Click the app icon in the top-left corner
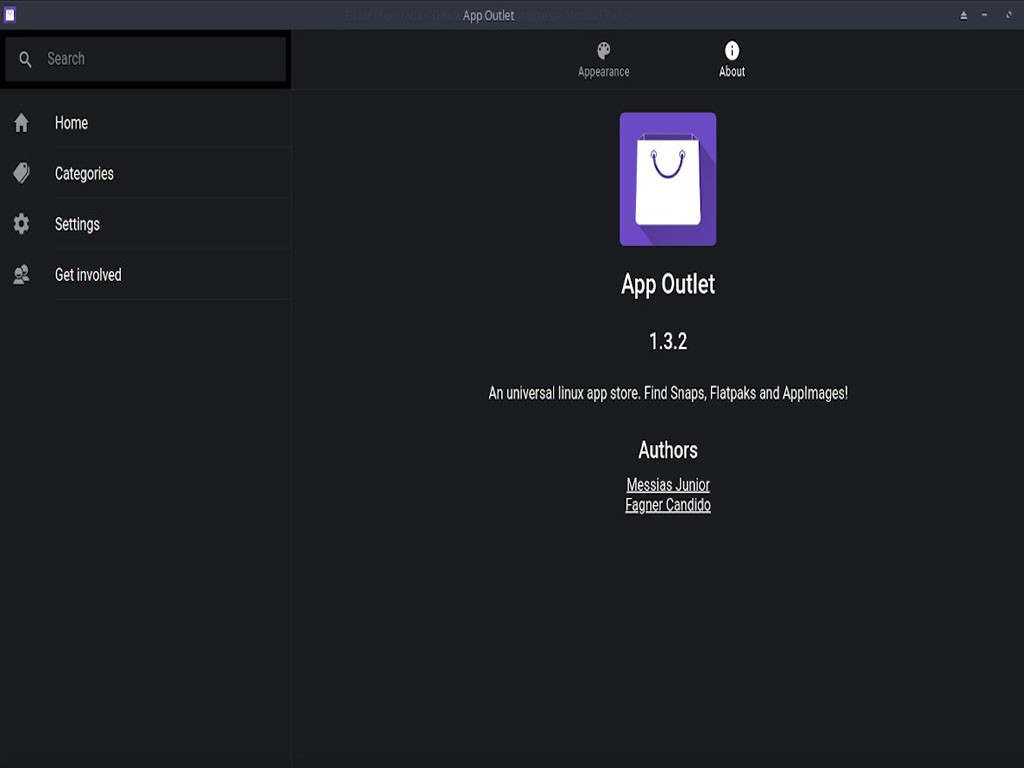 click(12, 14)
